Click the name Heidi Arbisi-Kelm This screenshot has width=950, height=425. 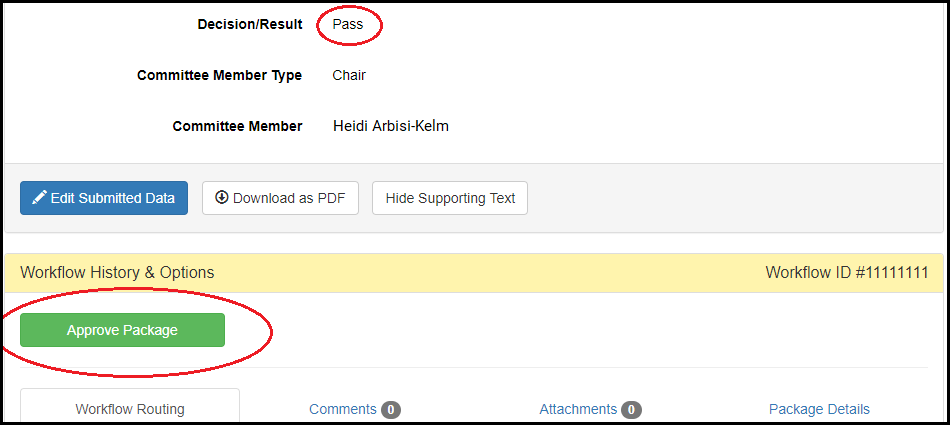[x=391, y=126]
